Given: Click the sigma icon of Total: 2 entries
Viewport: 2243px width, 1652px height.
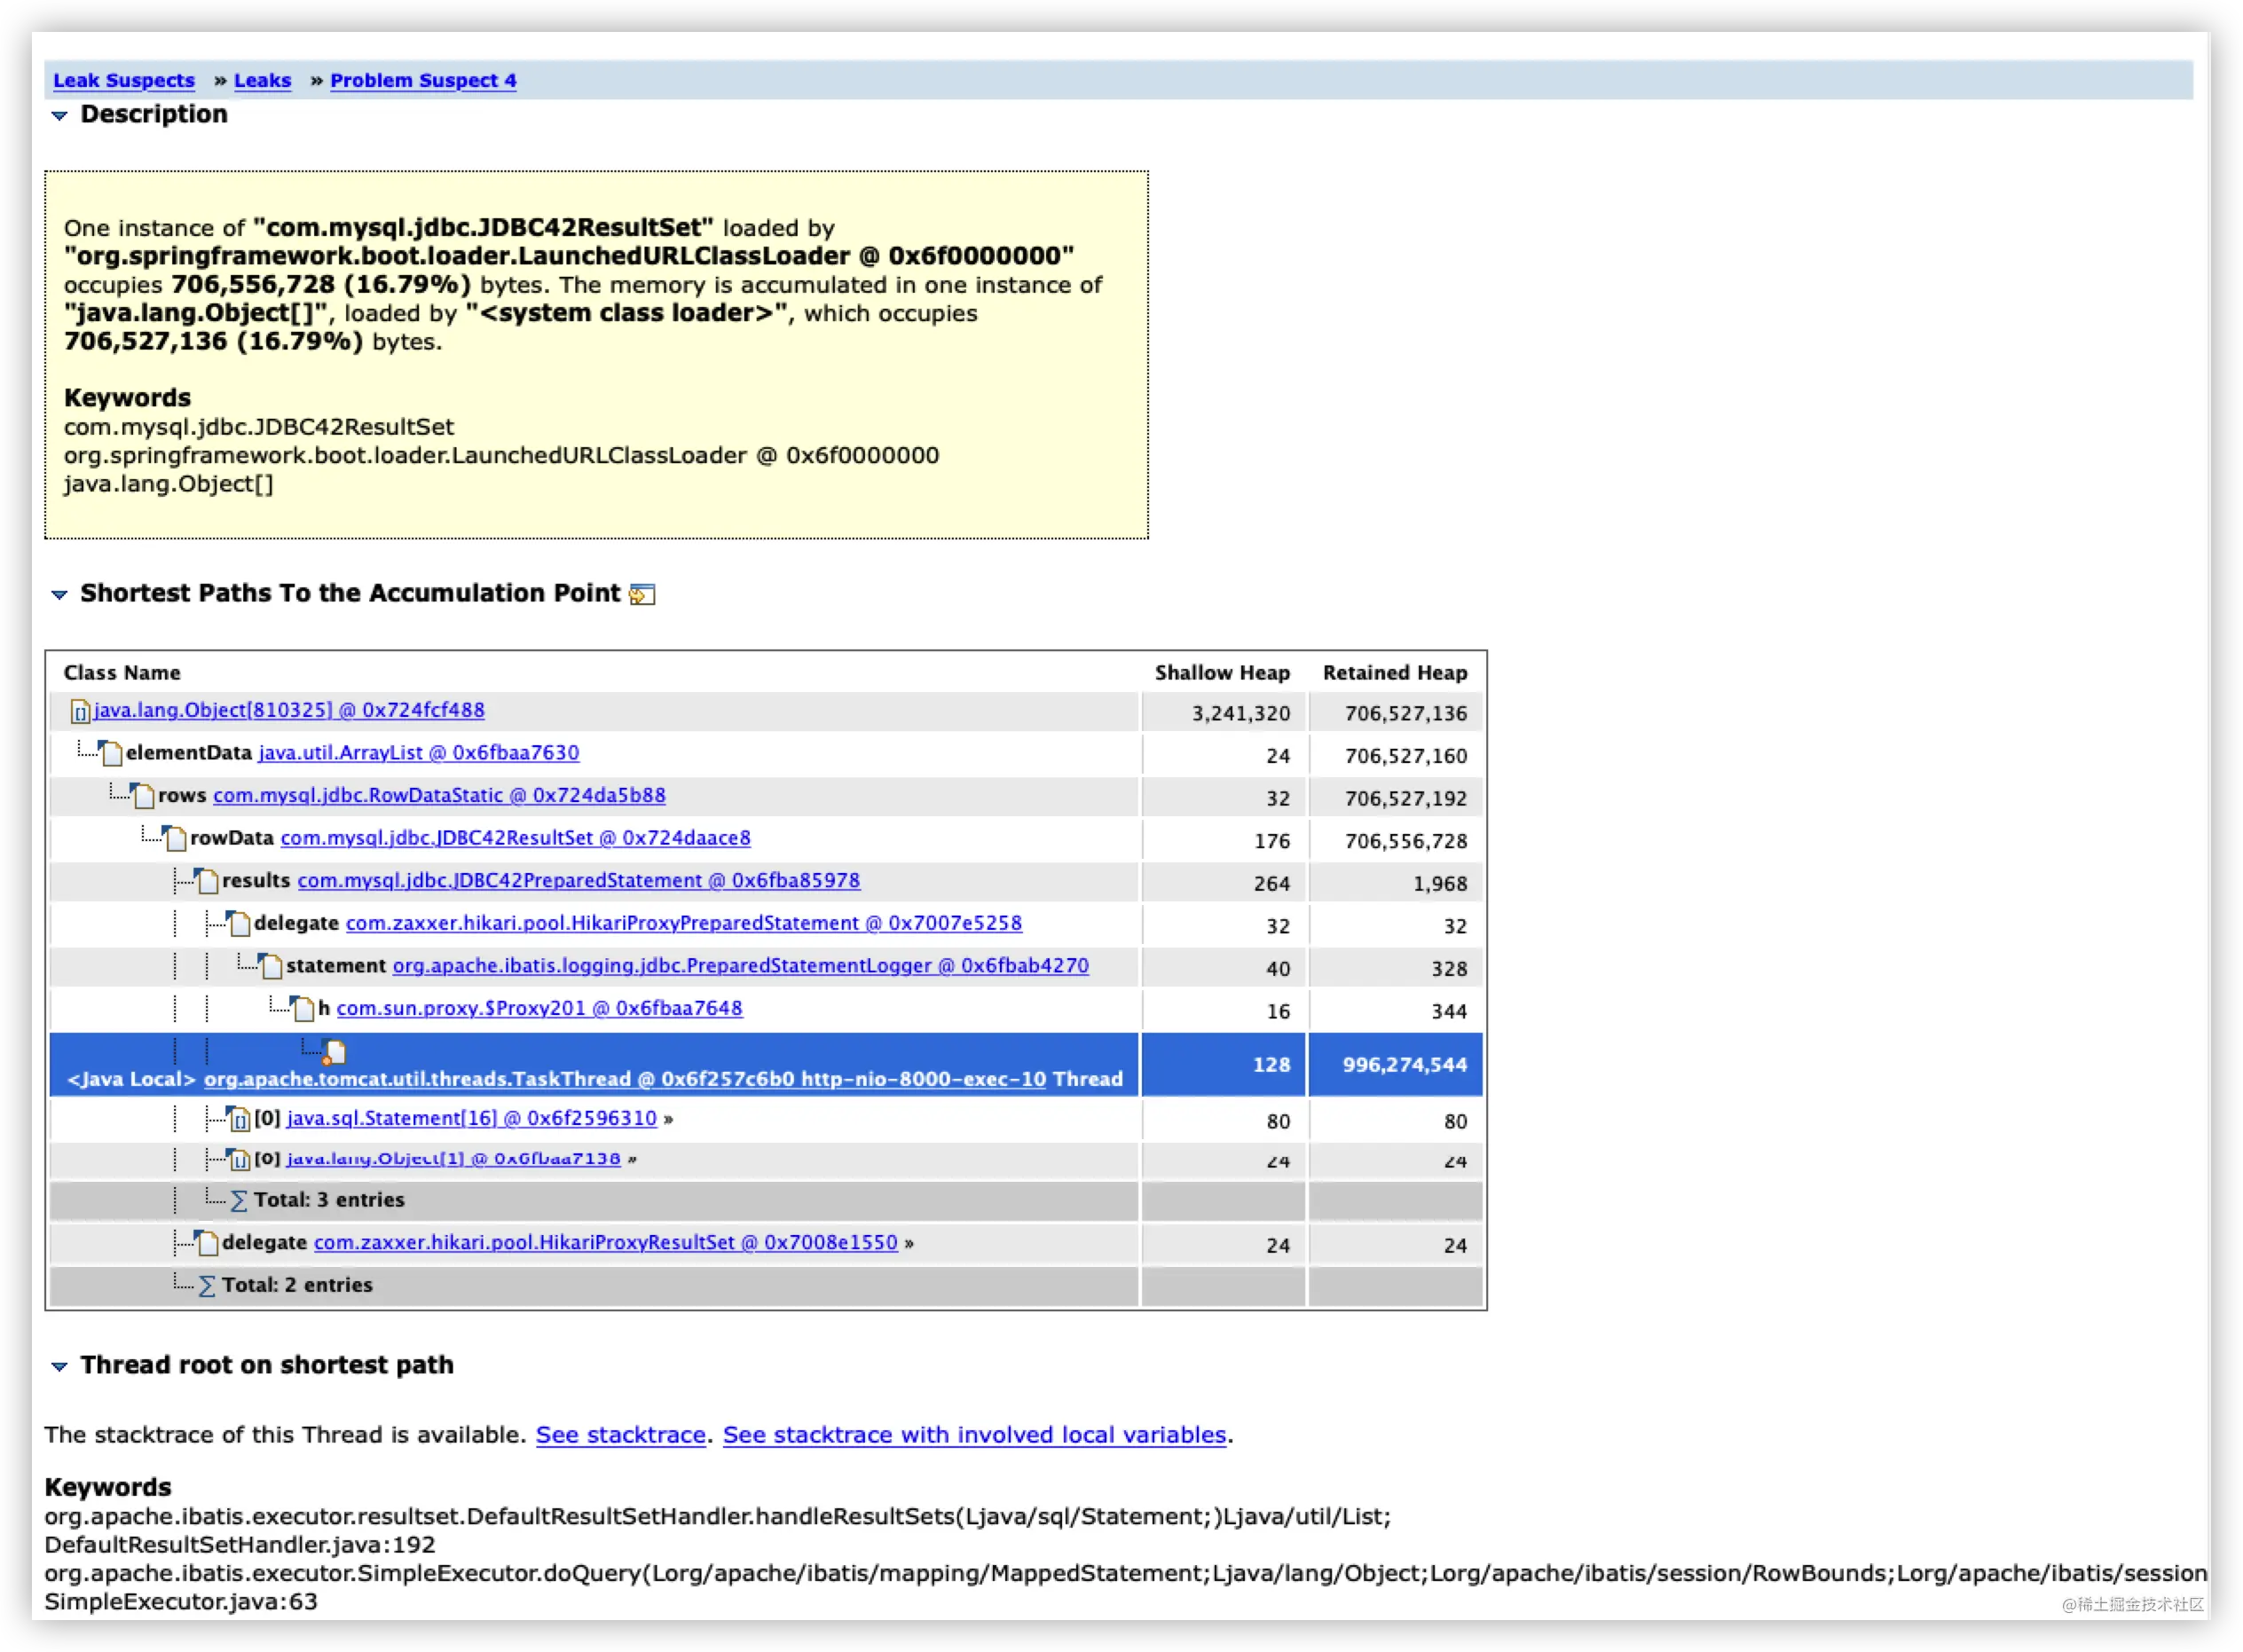Looking at the screenshot, I should pos(206,1287).
